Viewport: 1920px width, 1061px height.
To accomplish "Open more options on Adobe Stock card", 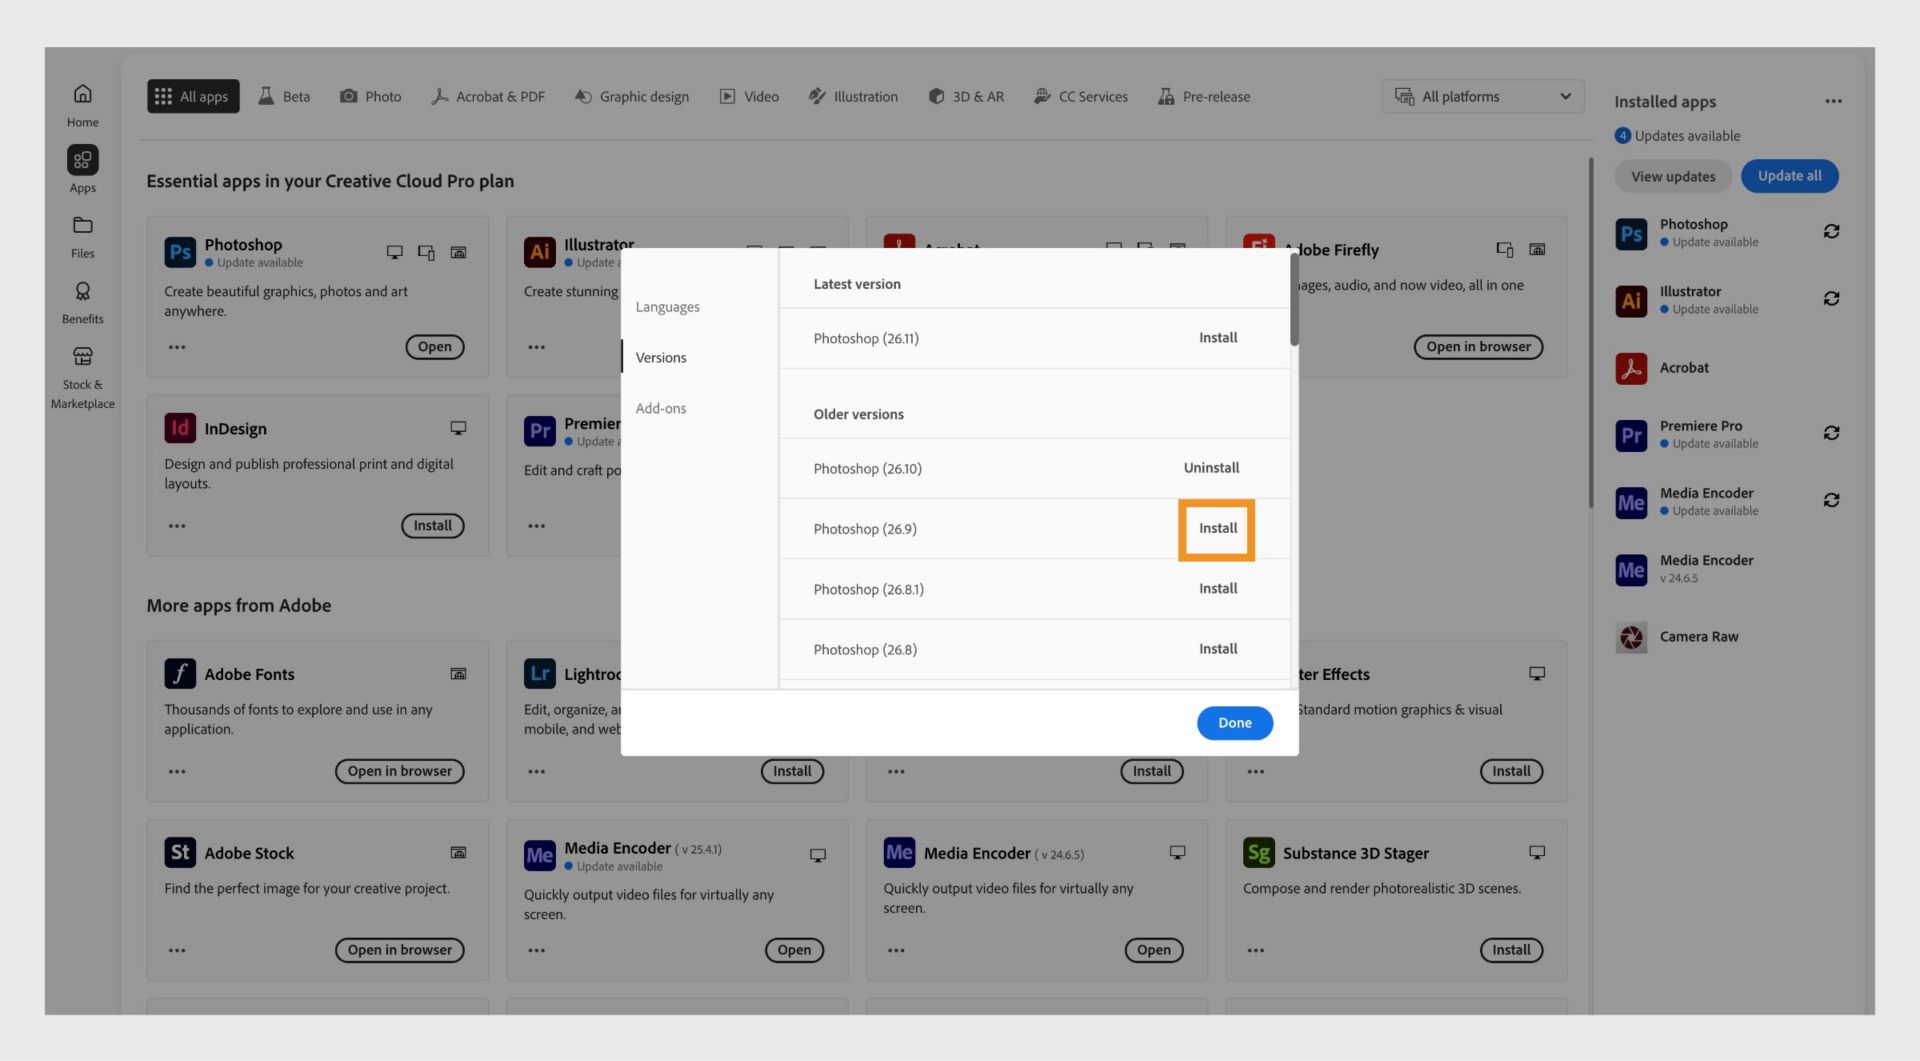I will (x=177, y=950).
